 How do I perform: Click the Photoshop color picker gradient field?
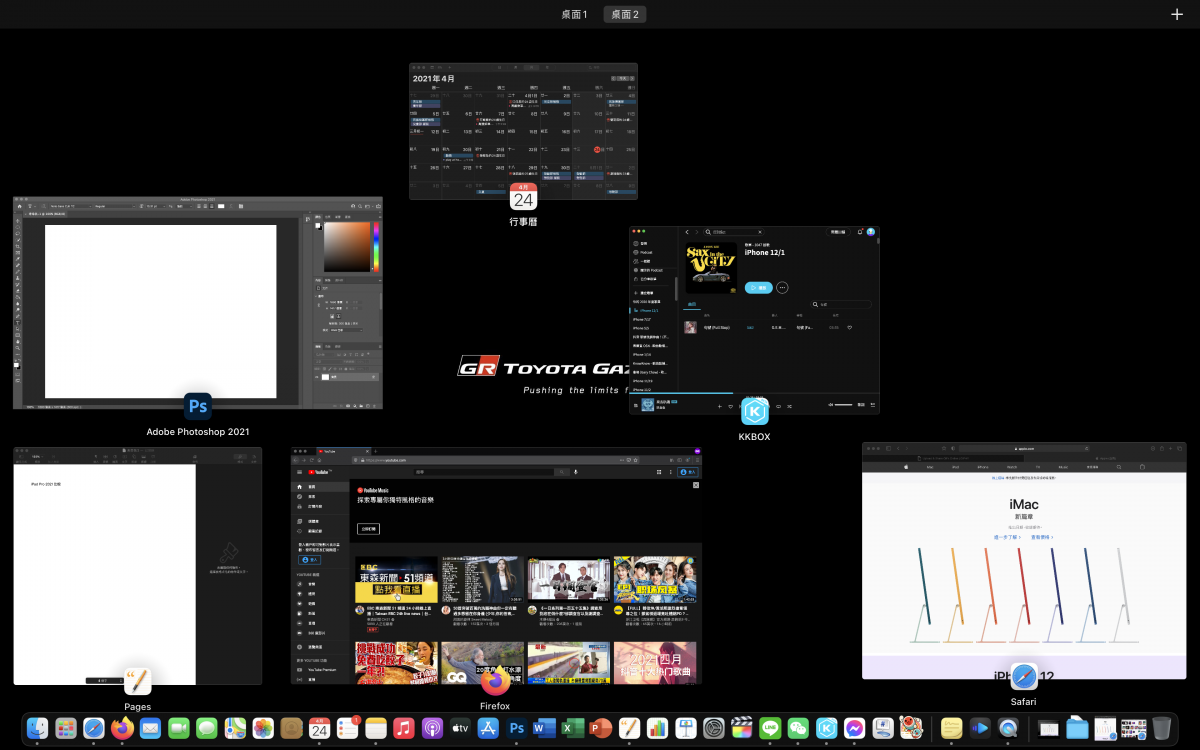point(346,247)
